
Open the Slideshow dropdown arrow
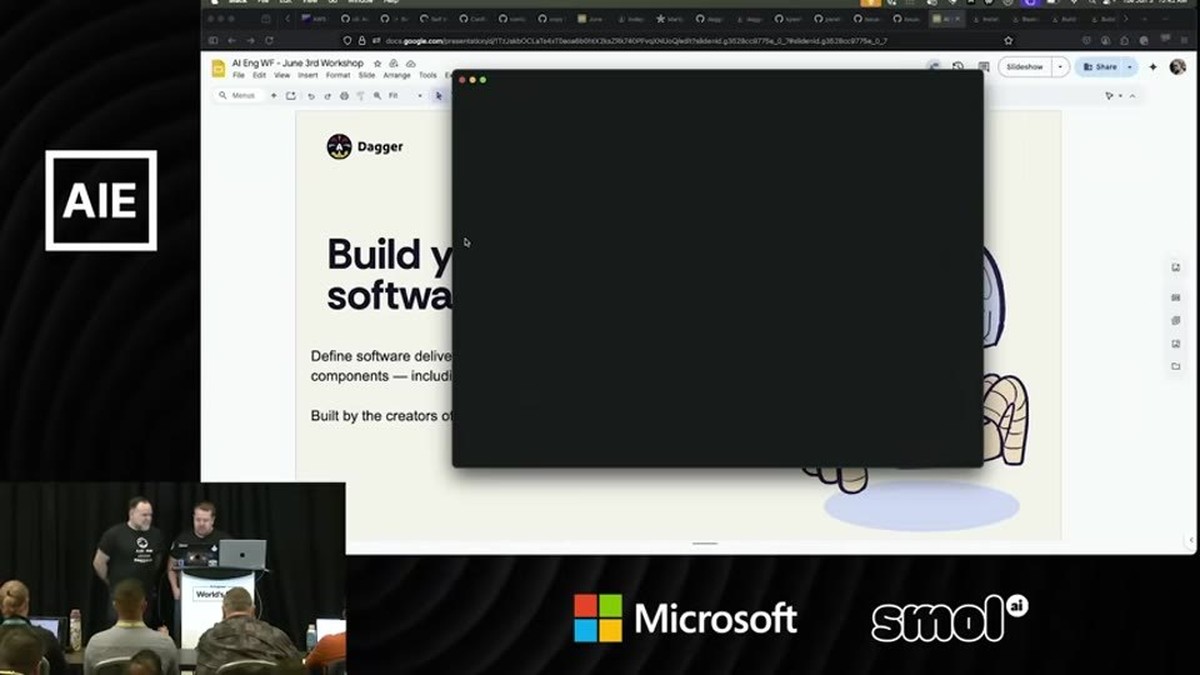1060,67
